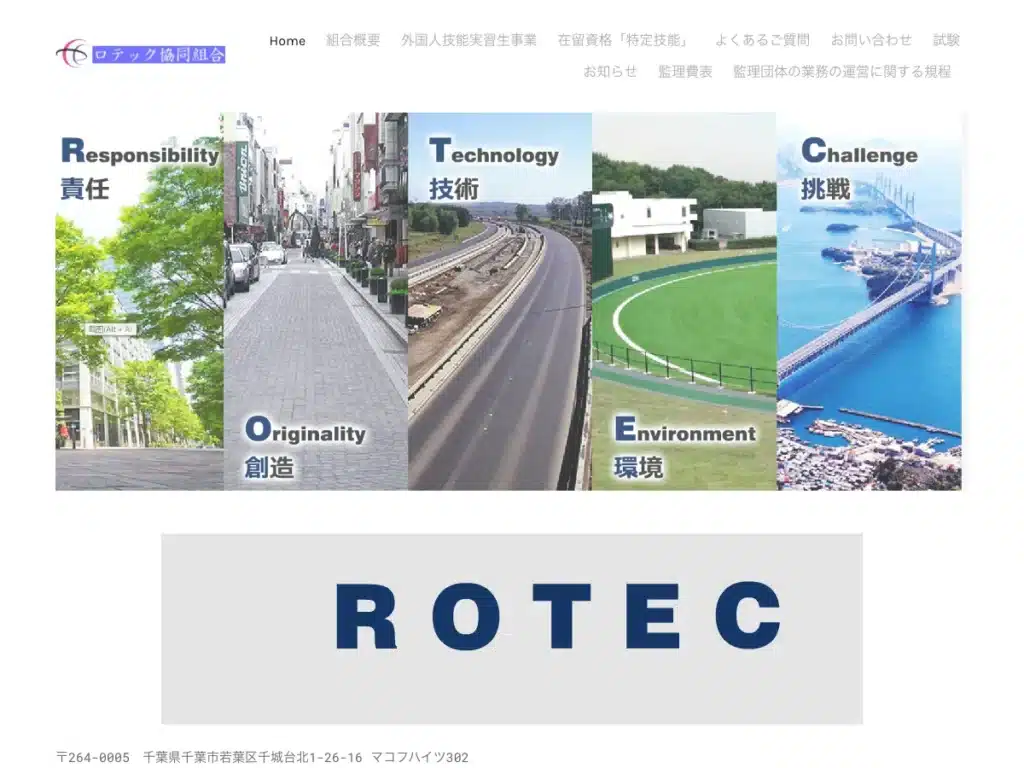This screenshot has height=768, width=1024.
Task: Click the Originality 創造 street image panel
Action: point(316,302)
